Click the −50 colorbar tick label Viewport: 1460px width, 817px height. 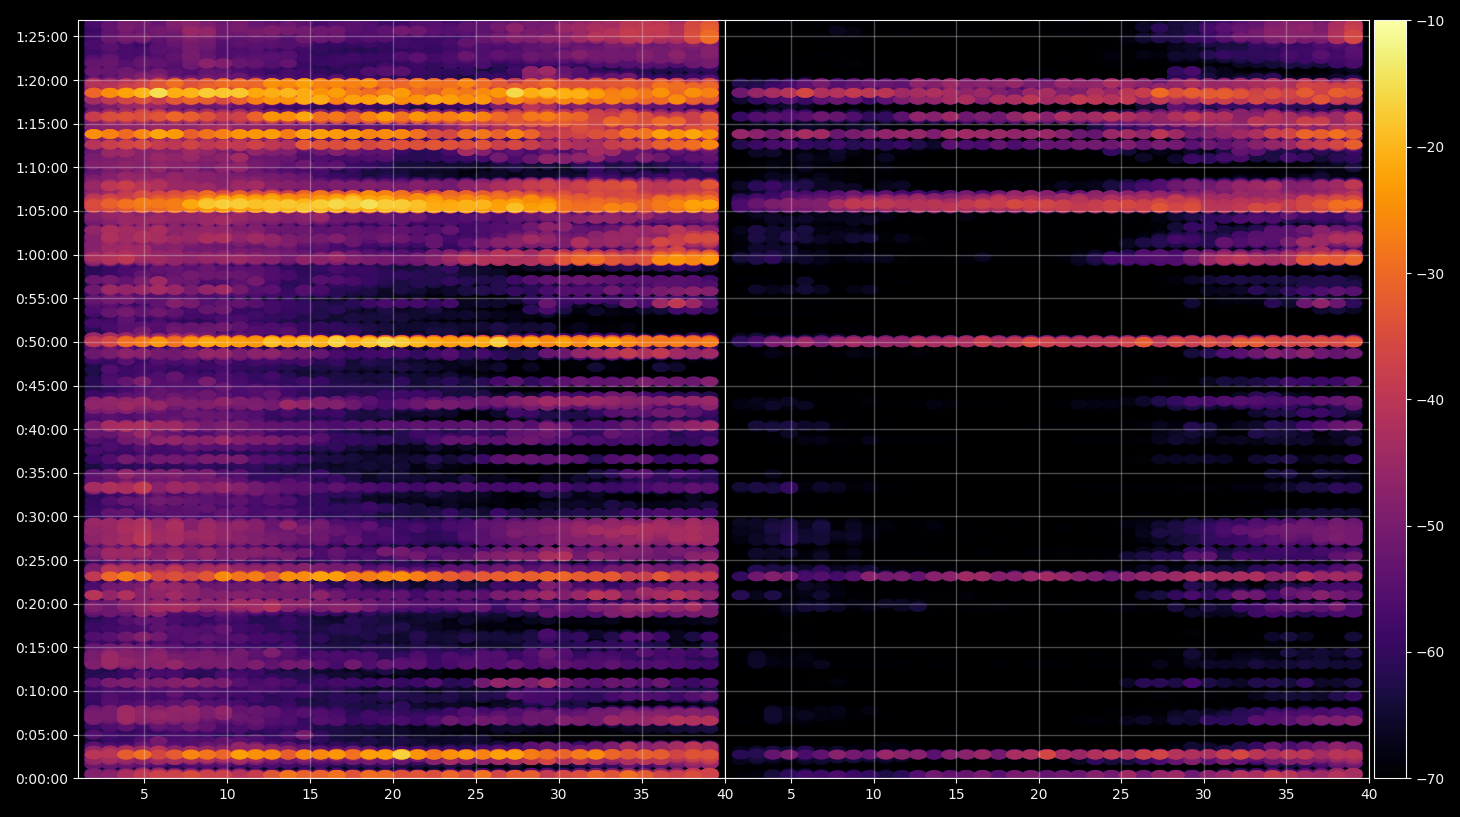(x=1430, y=526)
